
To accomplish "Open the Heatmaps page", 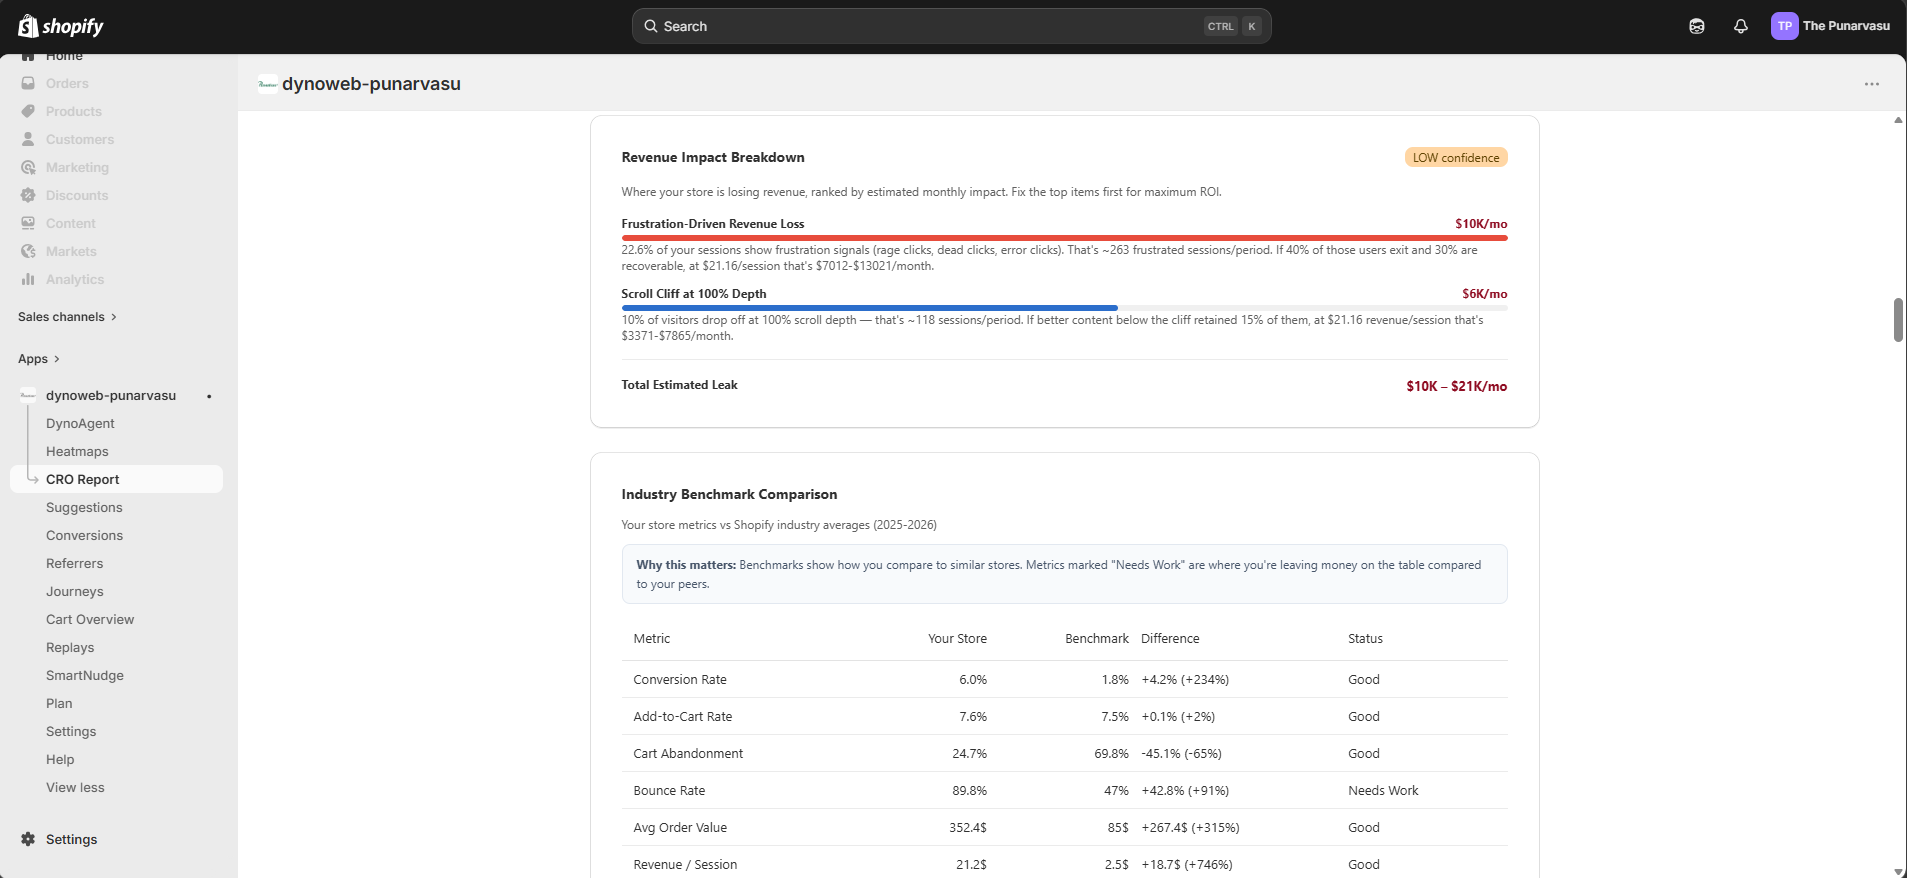I will click(x=77, y=452).
